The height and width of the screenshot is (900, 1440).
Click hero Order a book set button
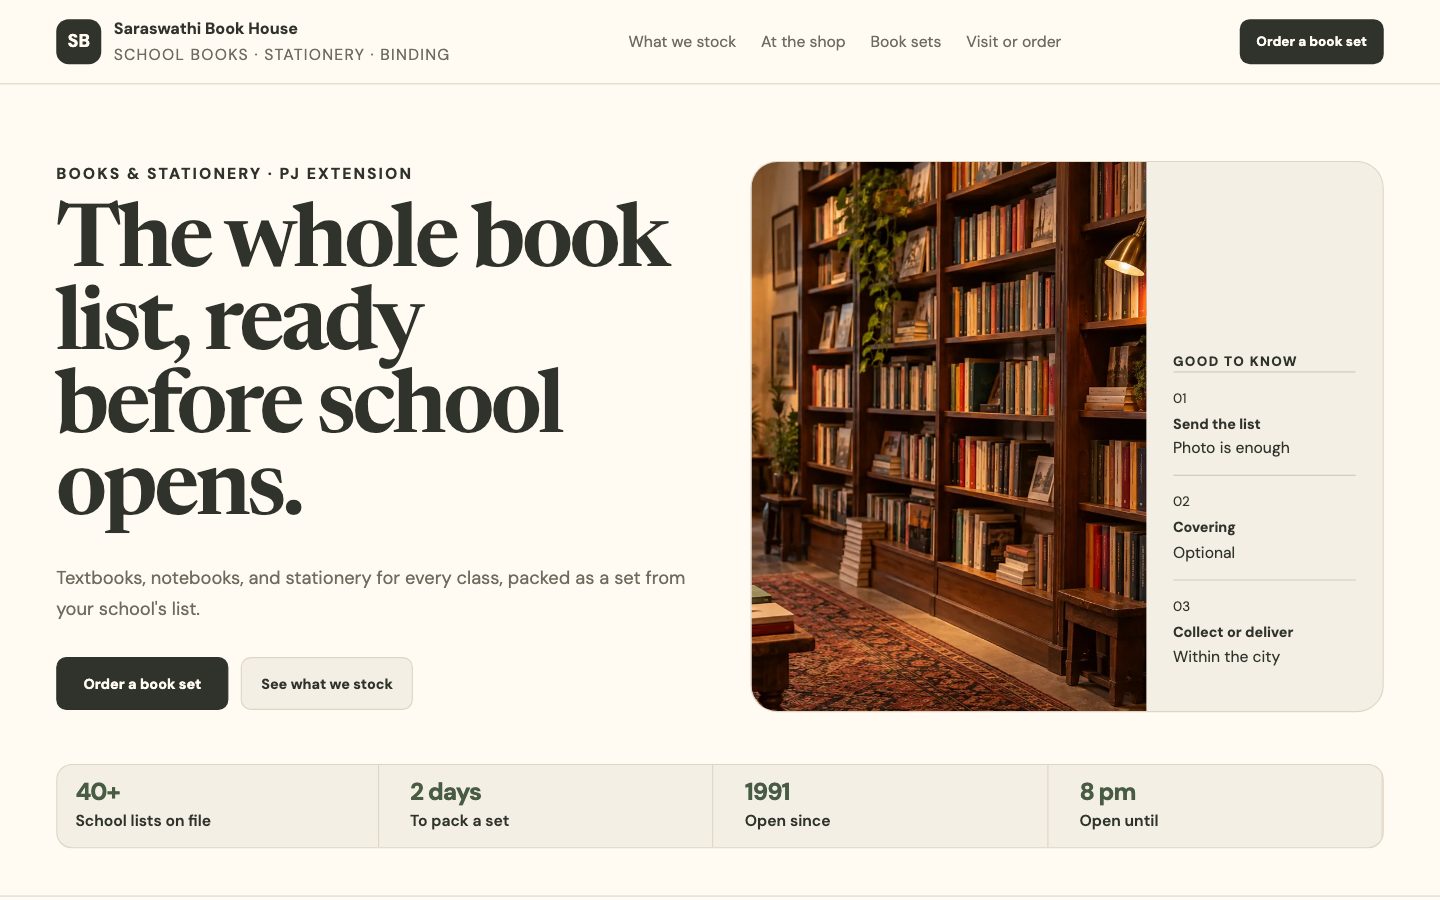[x=142, y=683]
